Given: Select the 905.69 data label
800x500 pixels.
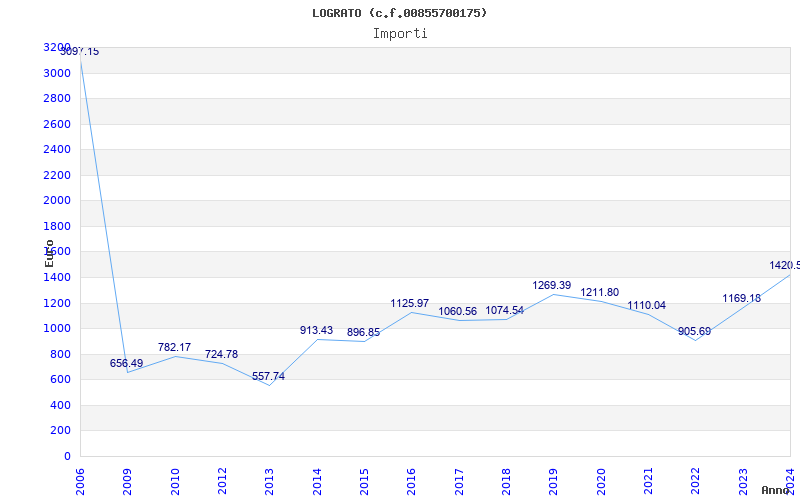Looking at the screenshot, I should [x=694, y=331].
